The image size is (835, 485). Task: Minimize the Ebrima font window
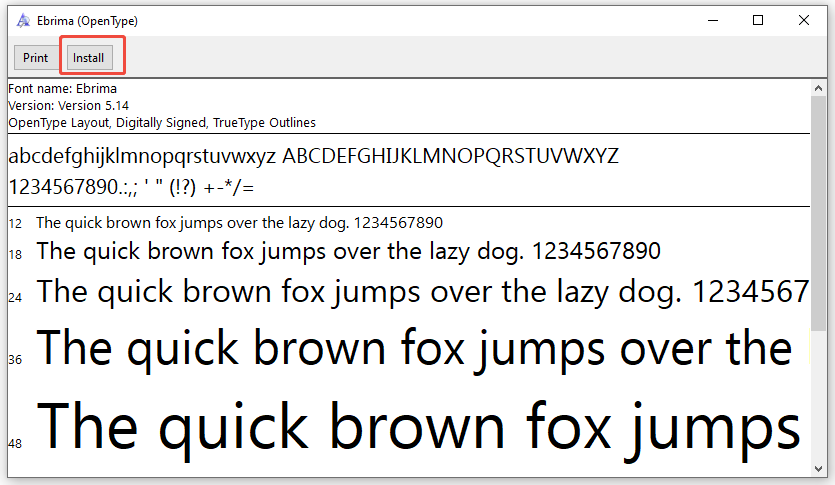[x=713, y=21]
